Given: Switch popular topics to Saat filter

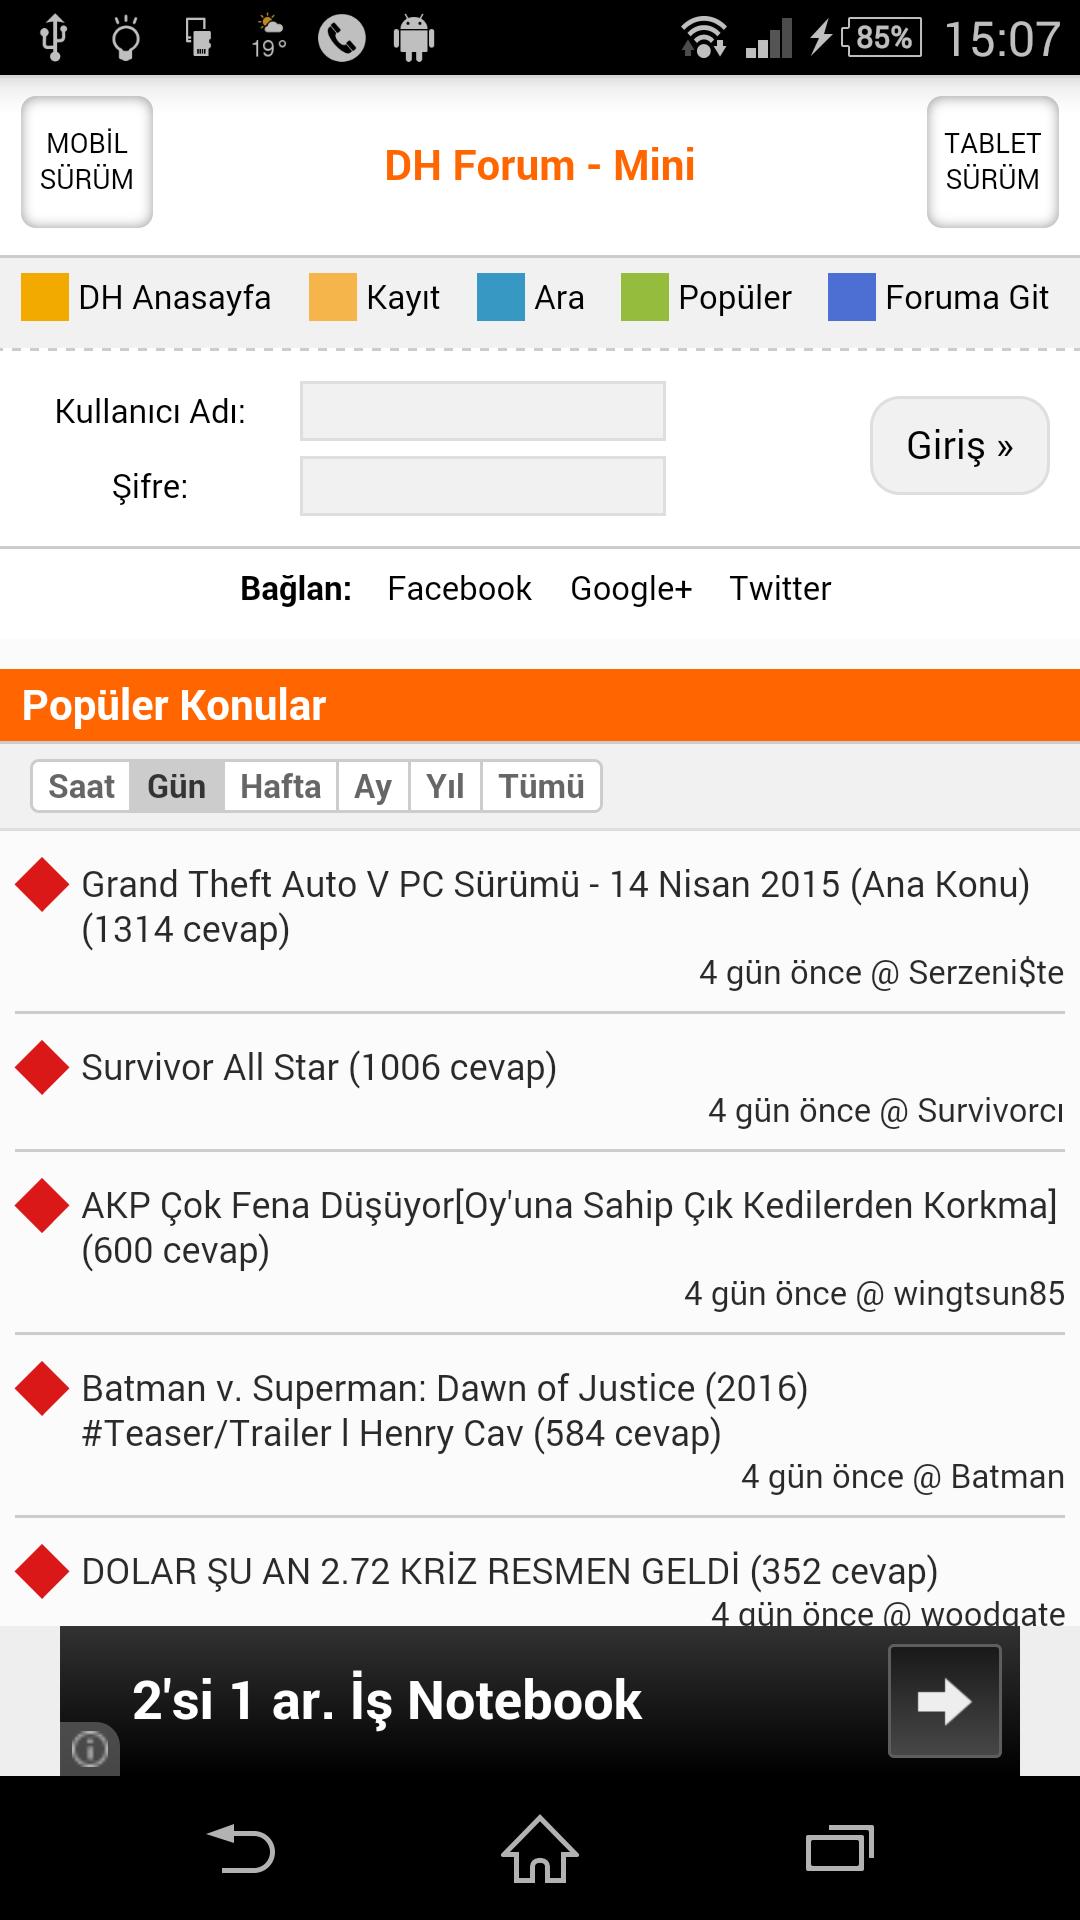Looking at the screenshot, I should [x=82, y=786].
